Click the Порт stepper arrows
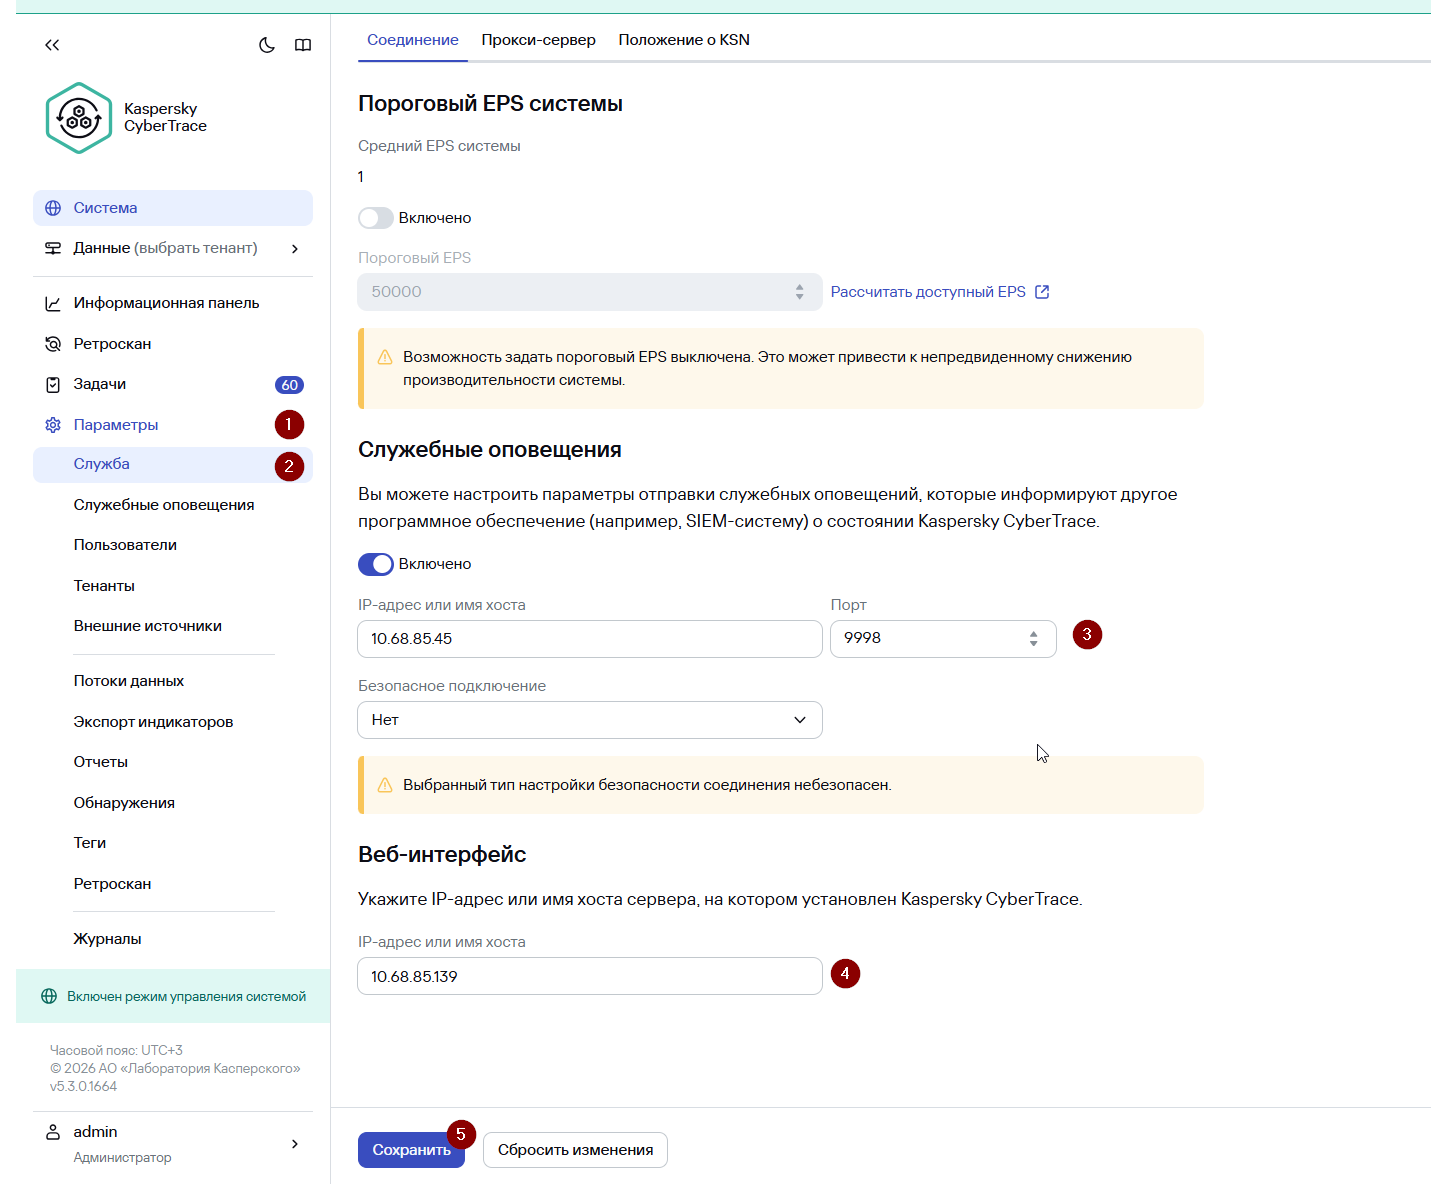Viewport: 1431px width, 1184px height. (1034, 638)
